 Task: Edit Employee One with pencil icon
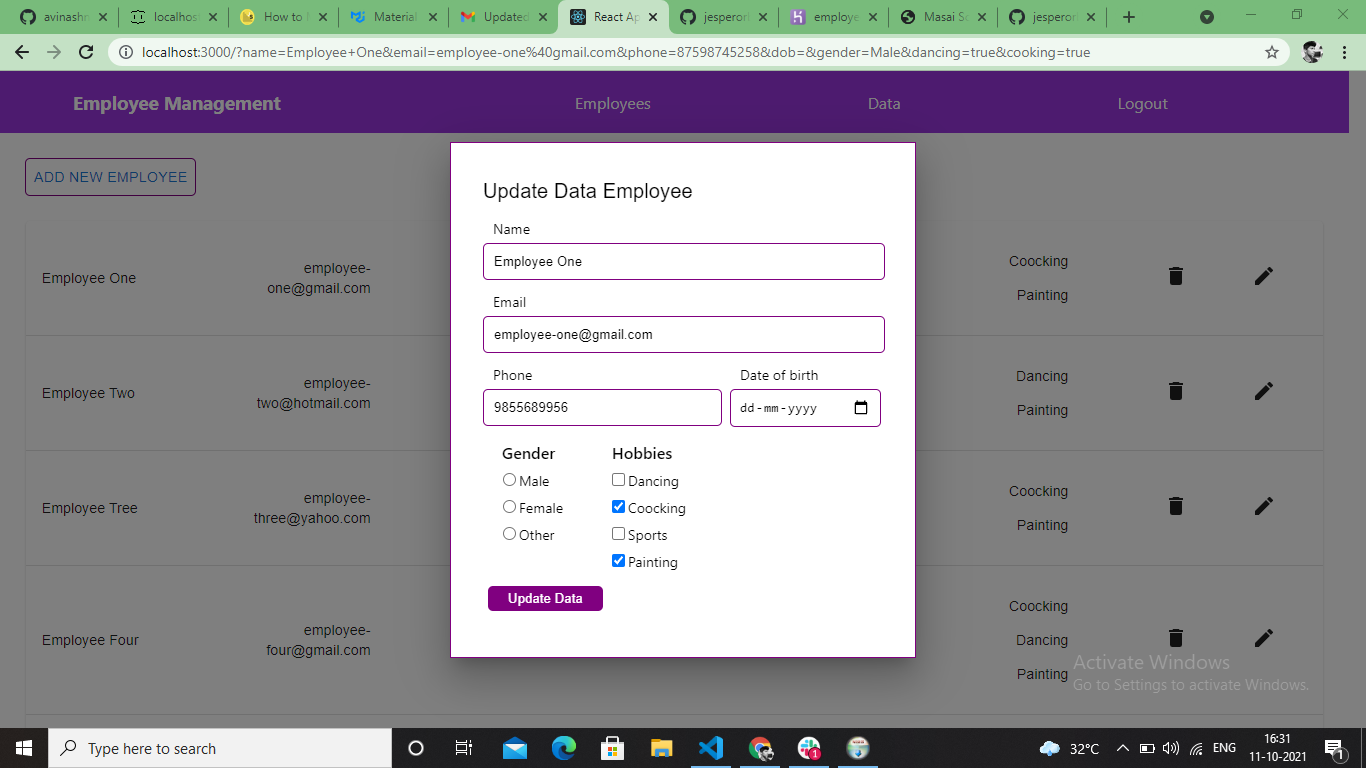coord(1264,276)
